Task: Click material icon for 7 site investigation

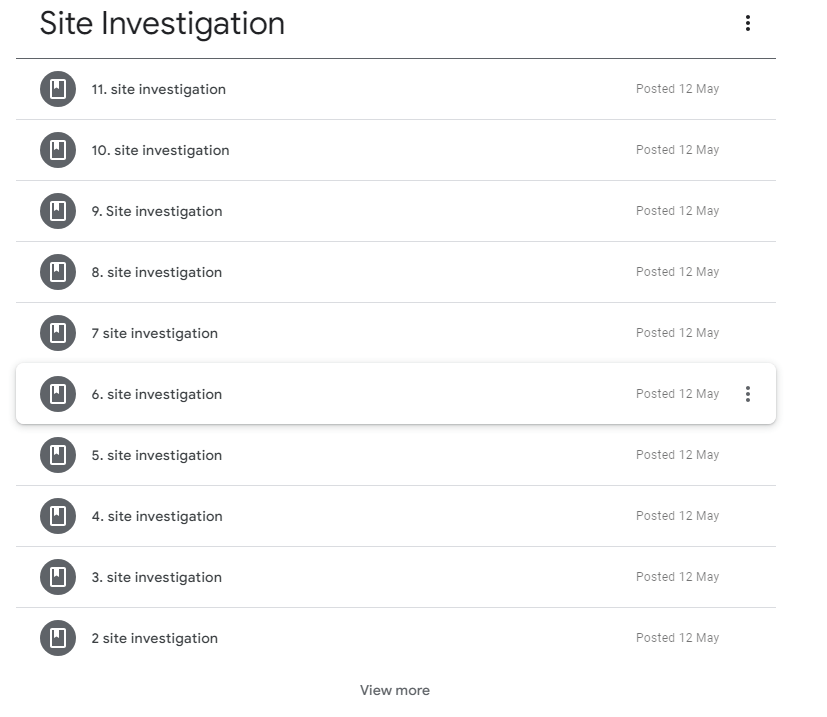Action: 58,333
